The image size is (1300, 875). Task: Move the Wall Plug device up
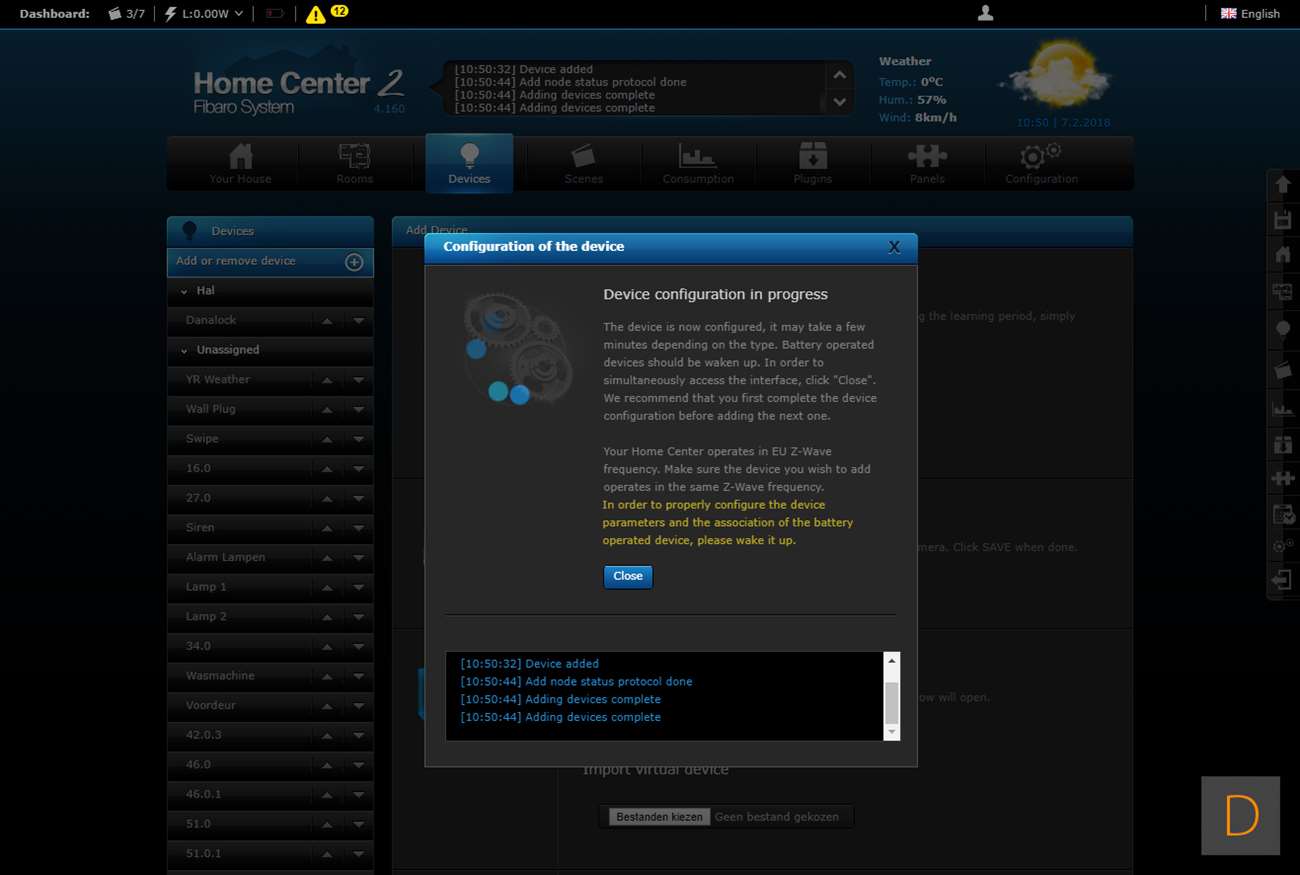327,410
